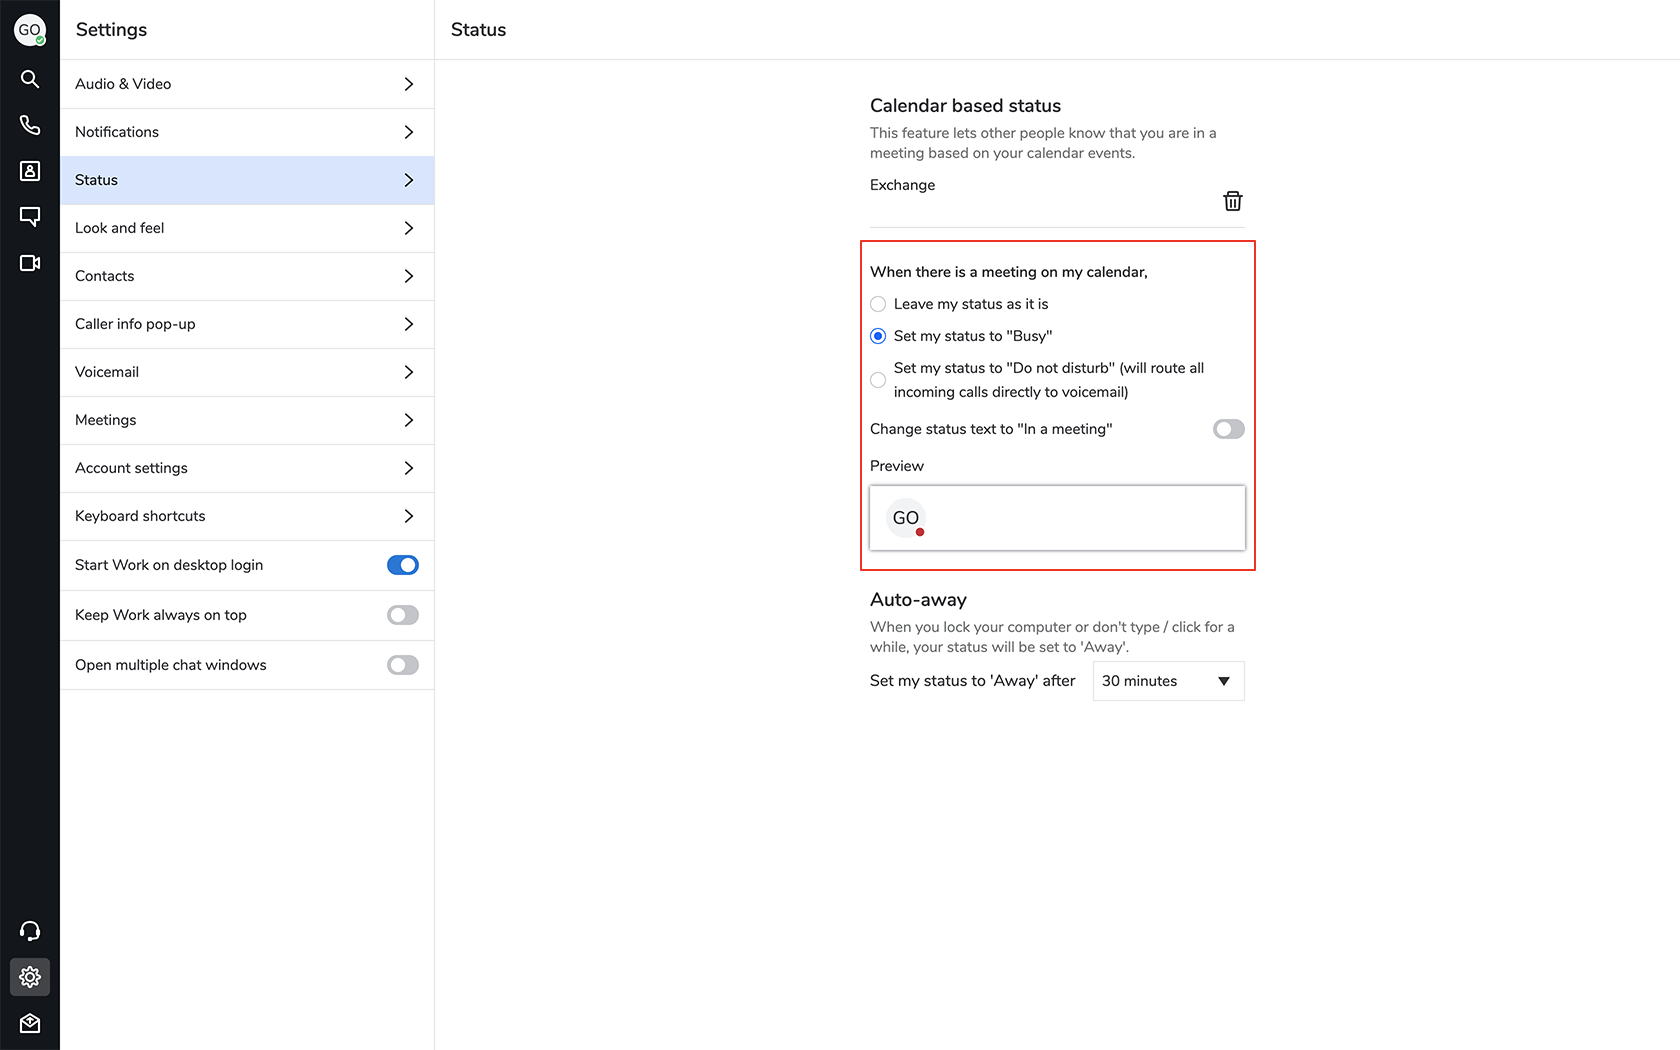Open the video meetings icon
1680x1050 pixels.
tap(30, 263)
